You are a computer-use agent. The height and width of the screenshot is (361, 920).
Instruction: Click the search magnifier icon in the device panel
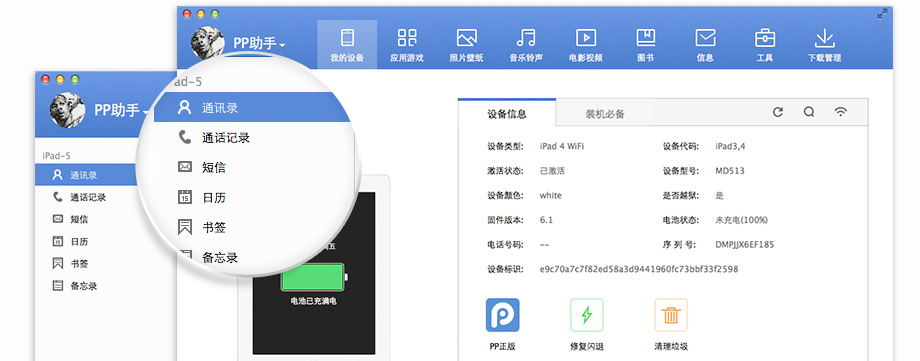(809, 112)
